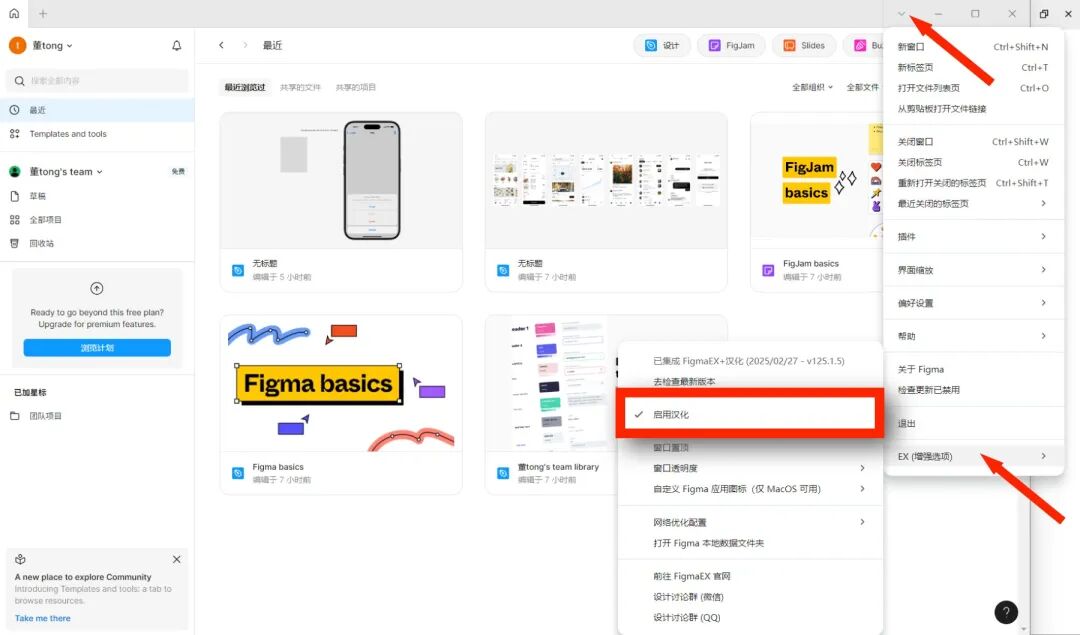Go forward with the right chevron arrow
The height and width of the screenshot is (635, 1080).
coord(245,45)
